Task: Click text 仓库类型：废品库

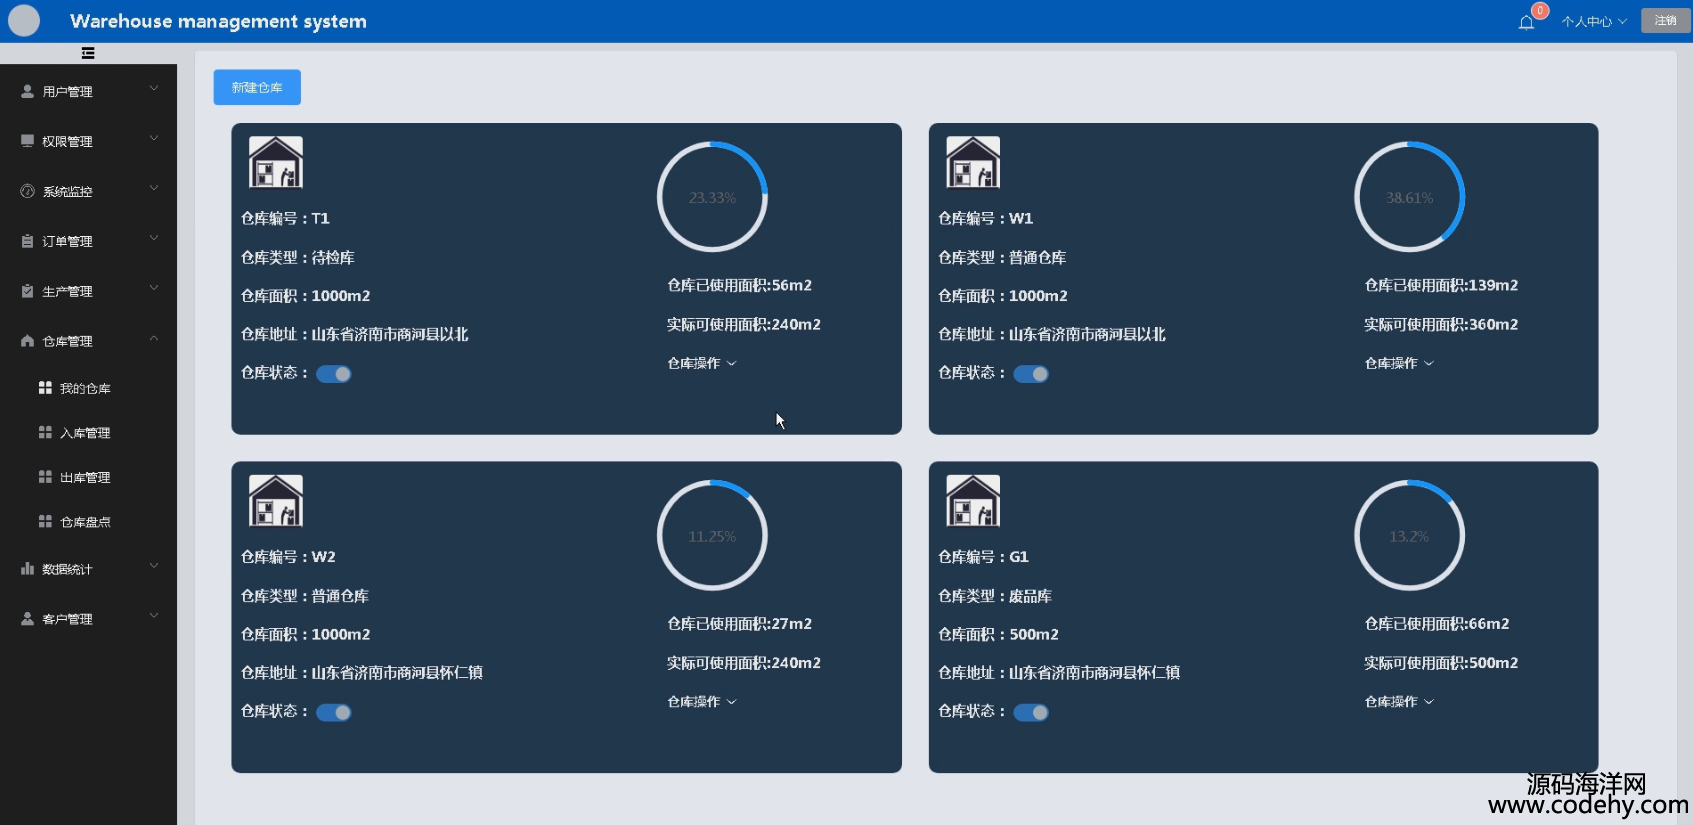Action: [995, 596]
